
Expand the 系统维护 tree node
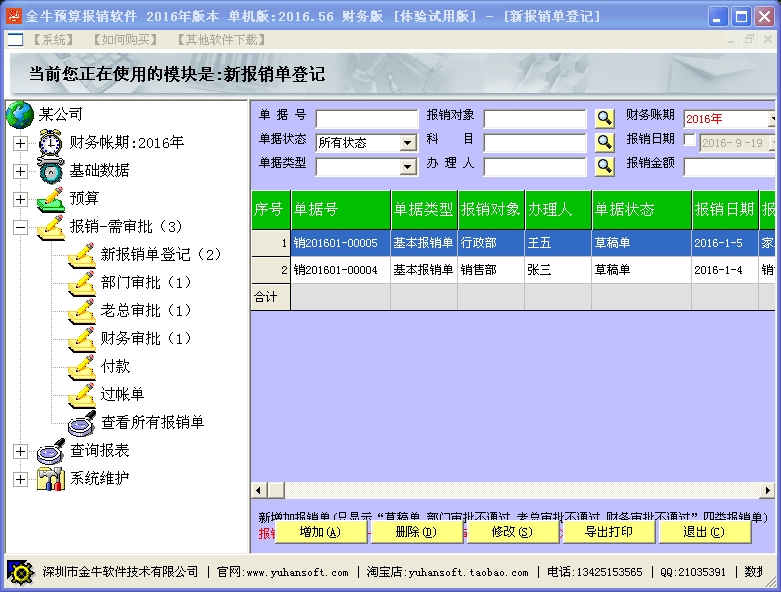click(20, 479)
